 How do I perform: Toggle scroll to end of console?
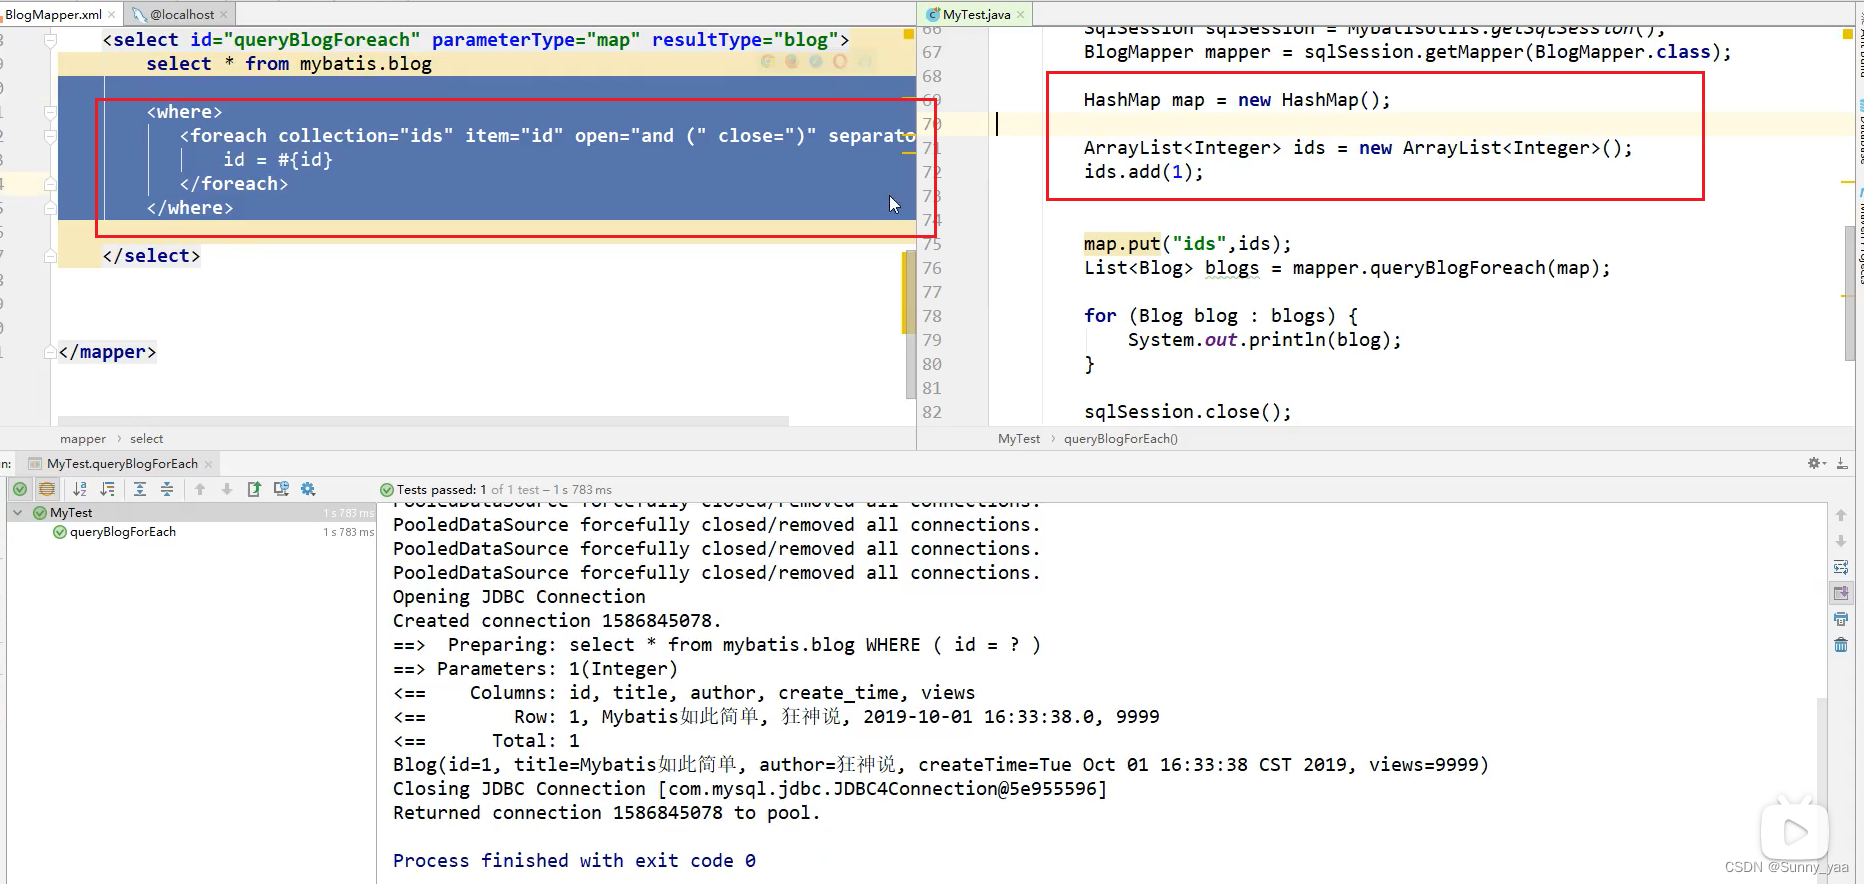[x=1841, y=593]
